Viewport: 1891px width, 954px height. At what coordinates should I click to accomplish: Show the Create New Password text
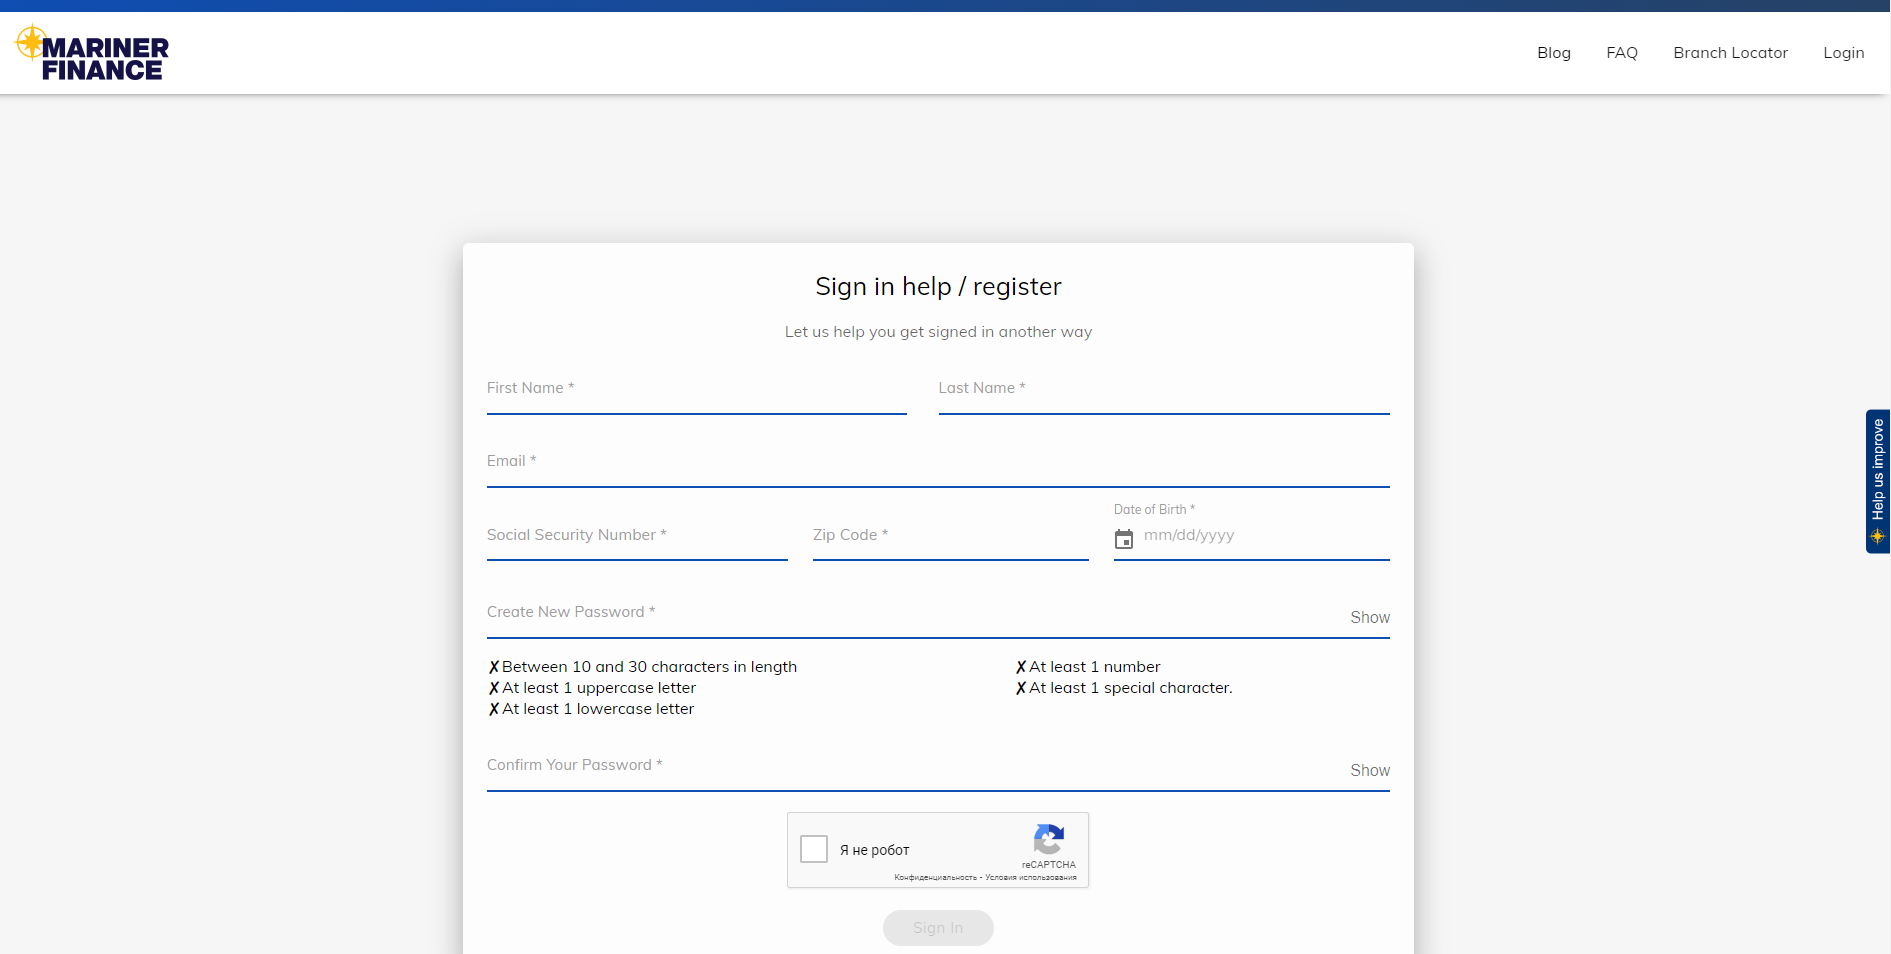1369,618
